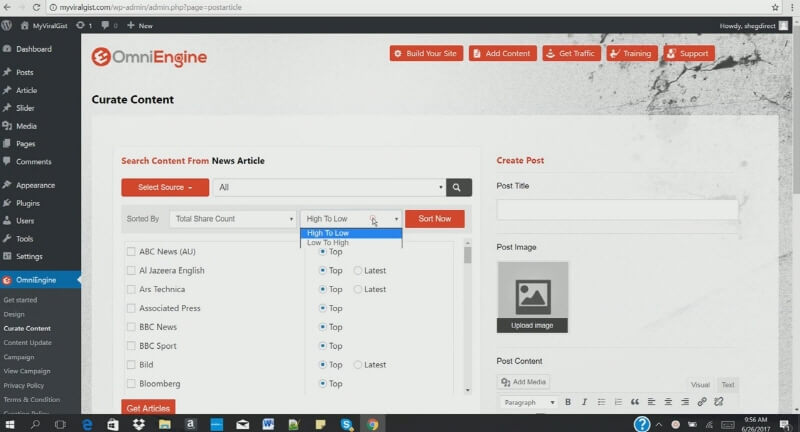Image resolution: width=800 pixels, height=432 pixels.
Task: Choose the Latest radio for Al Jazeera English
Action: 358,270
